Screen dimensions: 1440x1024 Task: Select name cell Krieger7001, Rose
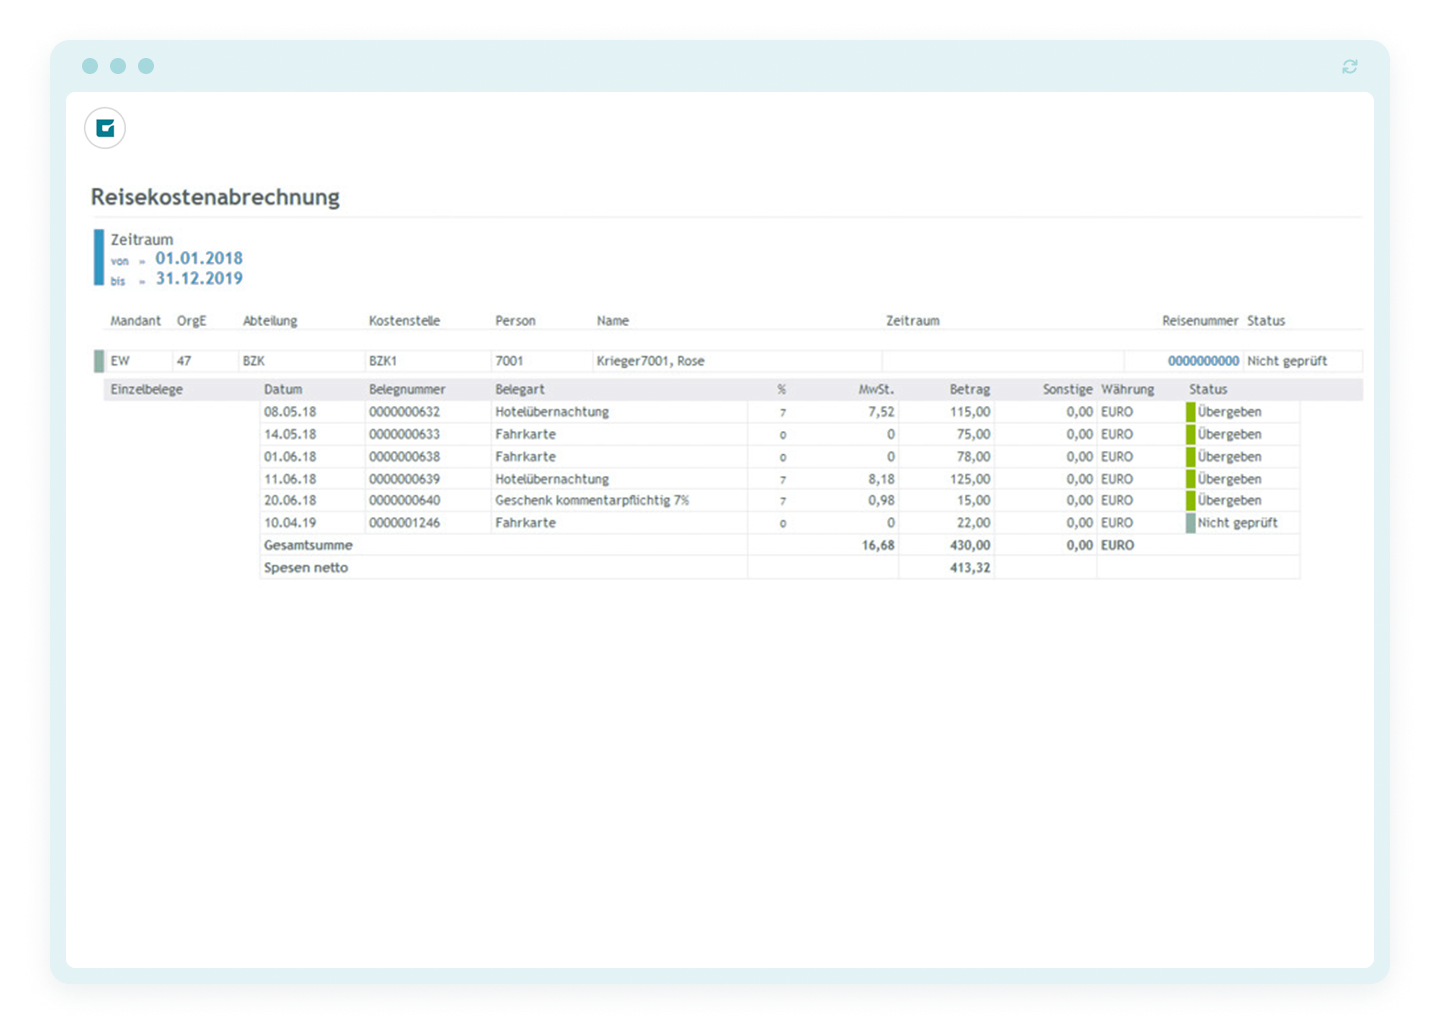point(651,361)
